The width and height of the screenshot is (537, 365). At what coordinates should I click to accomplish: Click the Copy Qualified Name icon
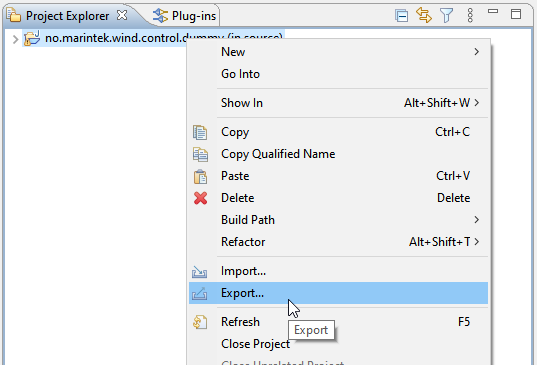point(200,154)
